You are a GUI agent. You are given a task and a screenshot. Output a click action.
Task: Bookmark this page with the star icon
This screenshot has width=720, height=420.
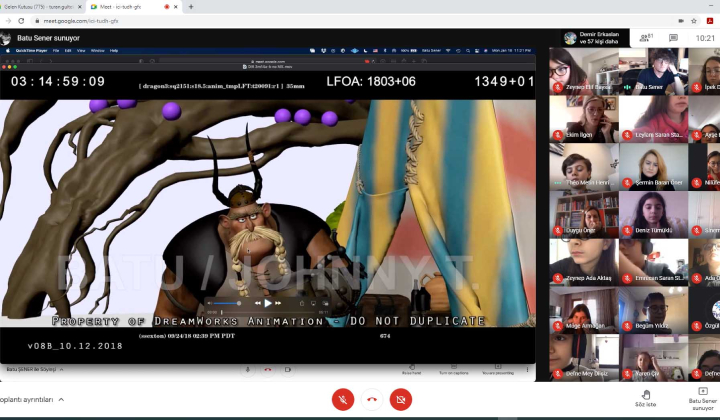tap(694, 21)
